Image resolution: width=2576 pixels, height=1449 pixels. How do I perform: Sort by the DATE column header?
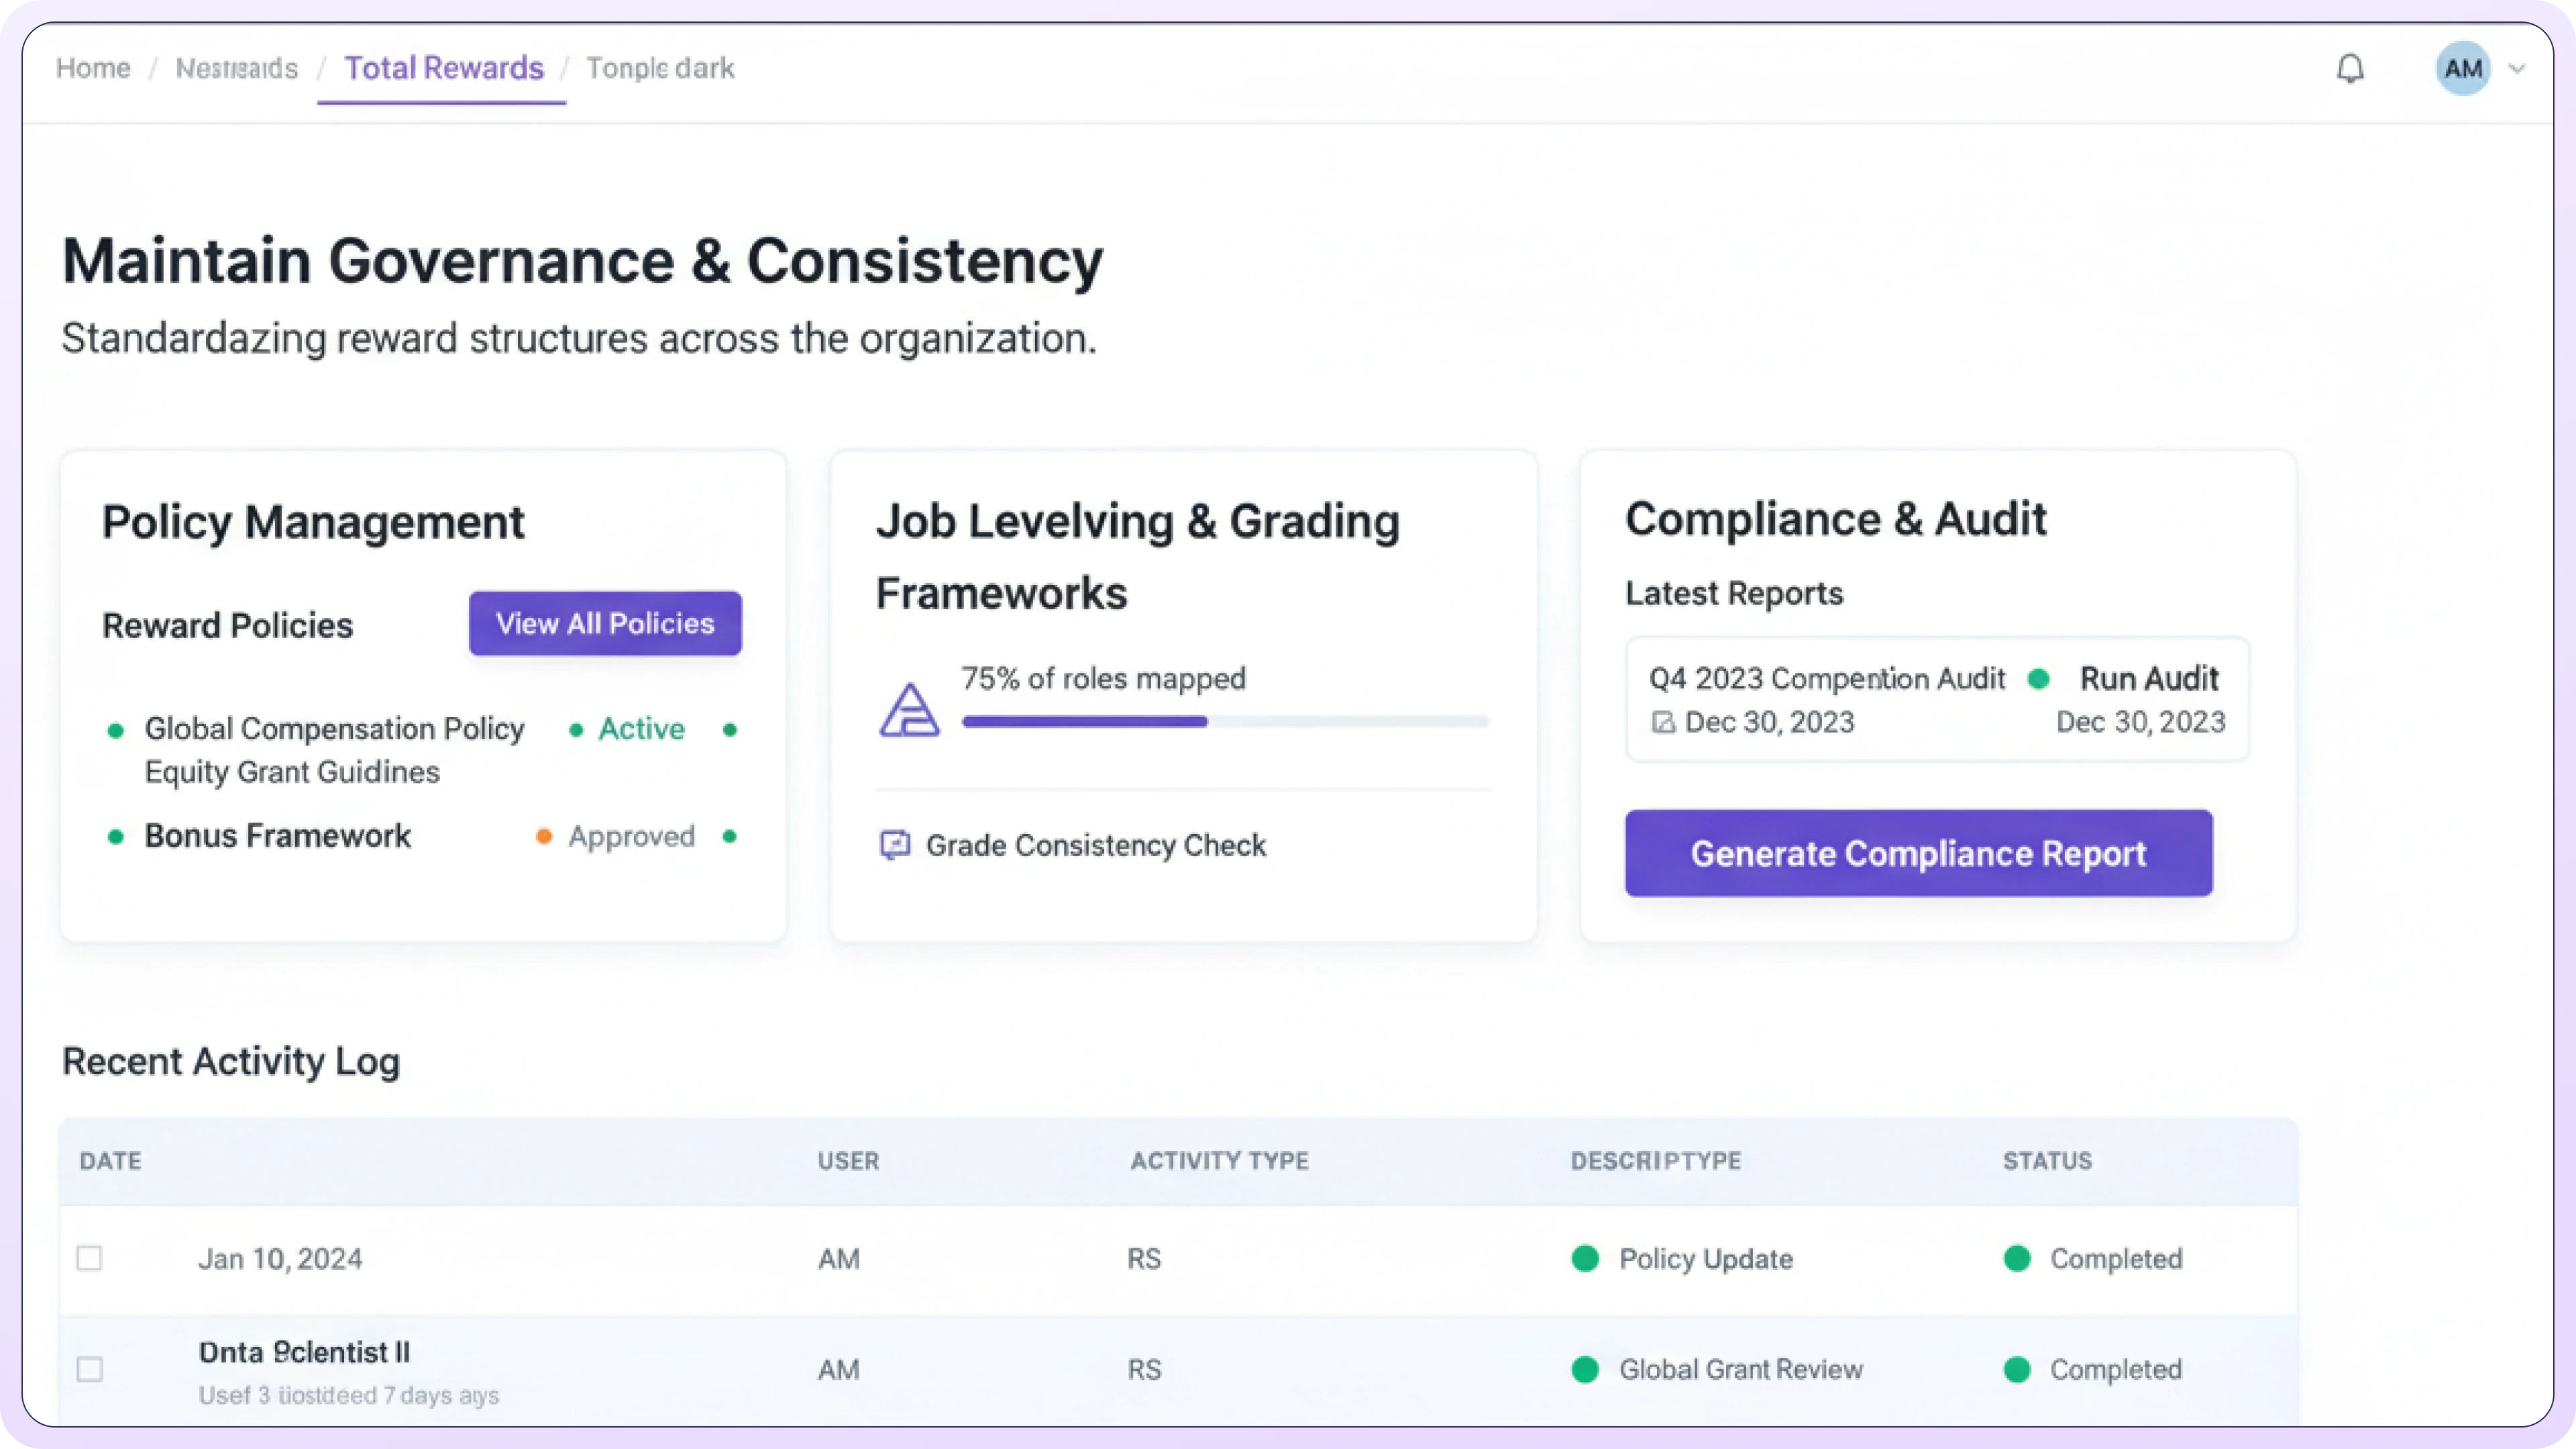(x=110, y=1161)
